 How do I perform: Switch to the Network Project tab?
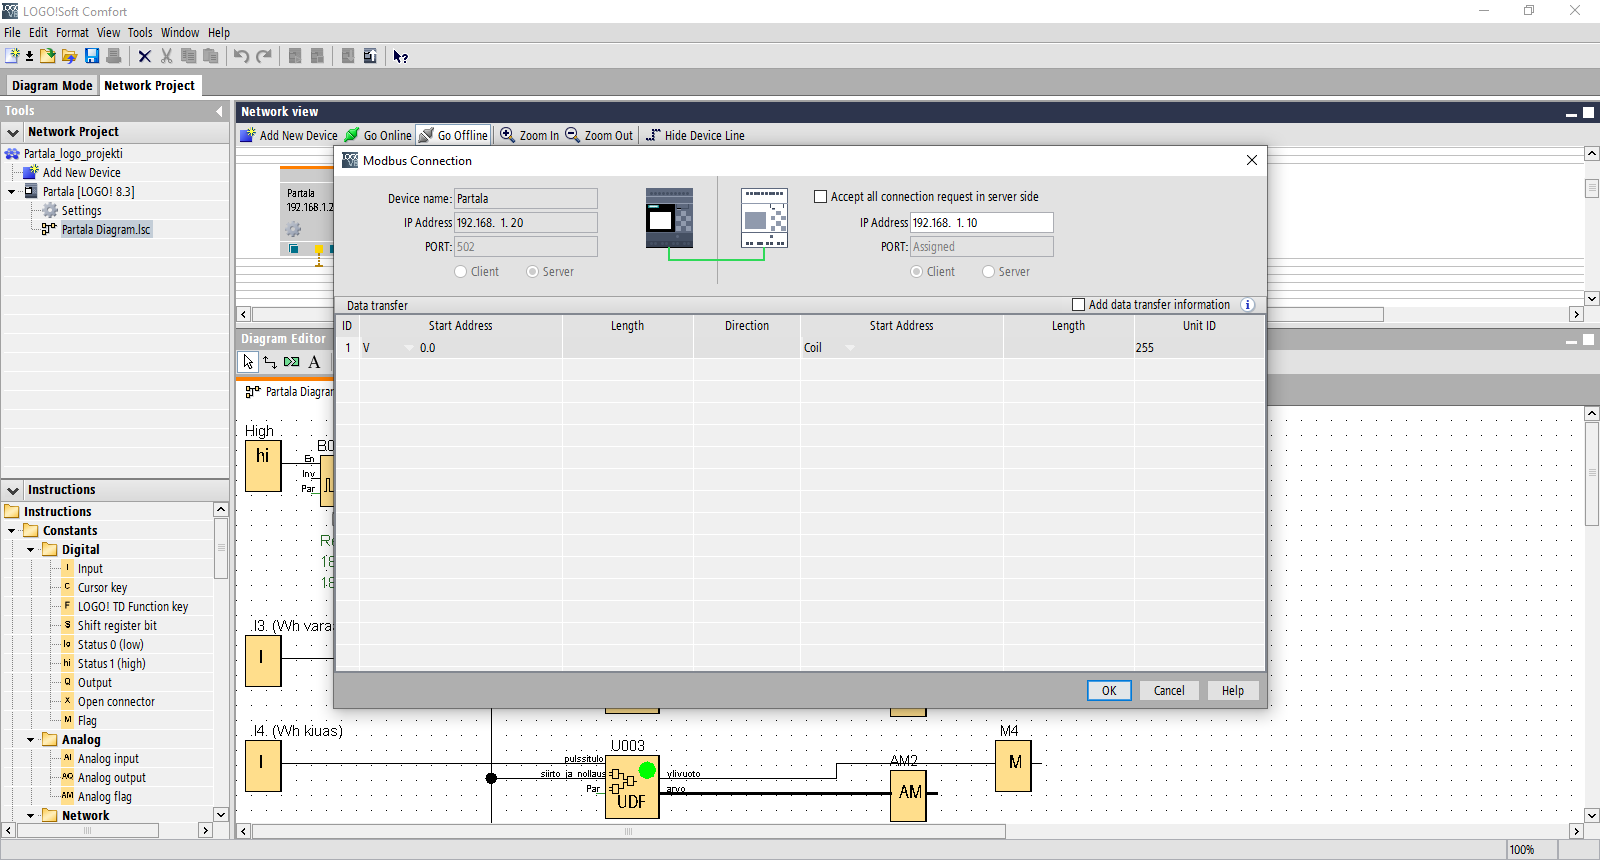[x=150, y=86]
